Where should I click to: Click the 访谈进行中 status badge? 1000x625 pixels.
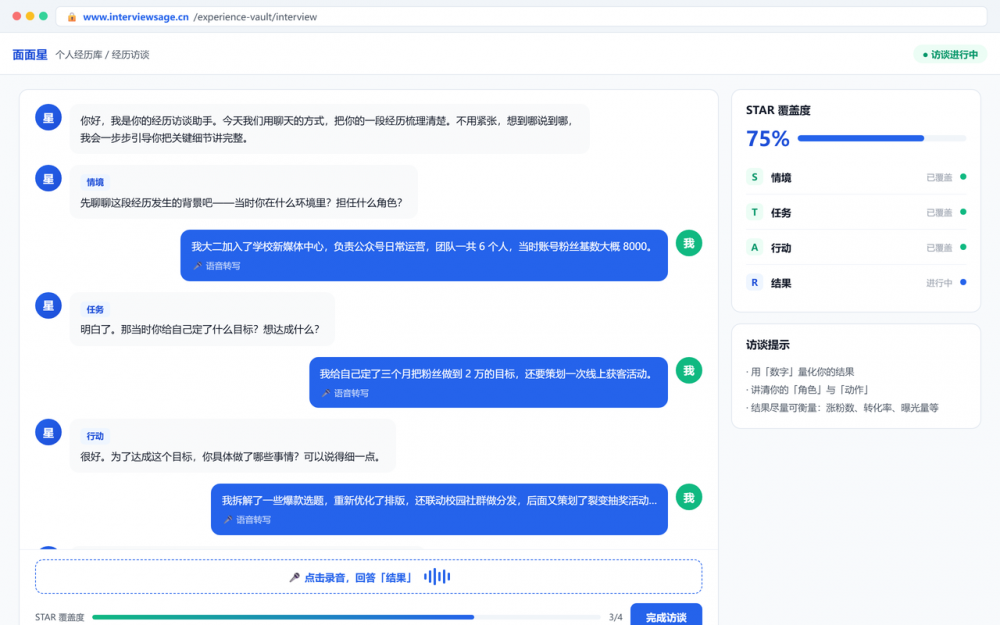(x=950, y=55)
